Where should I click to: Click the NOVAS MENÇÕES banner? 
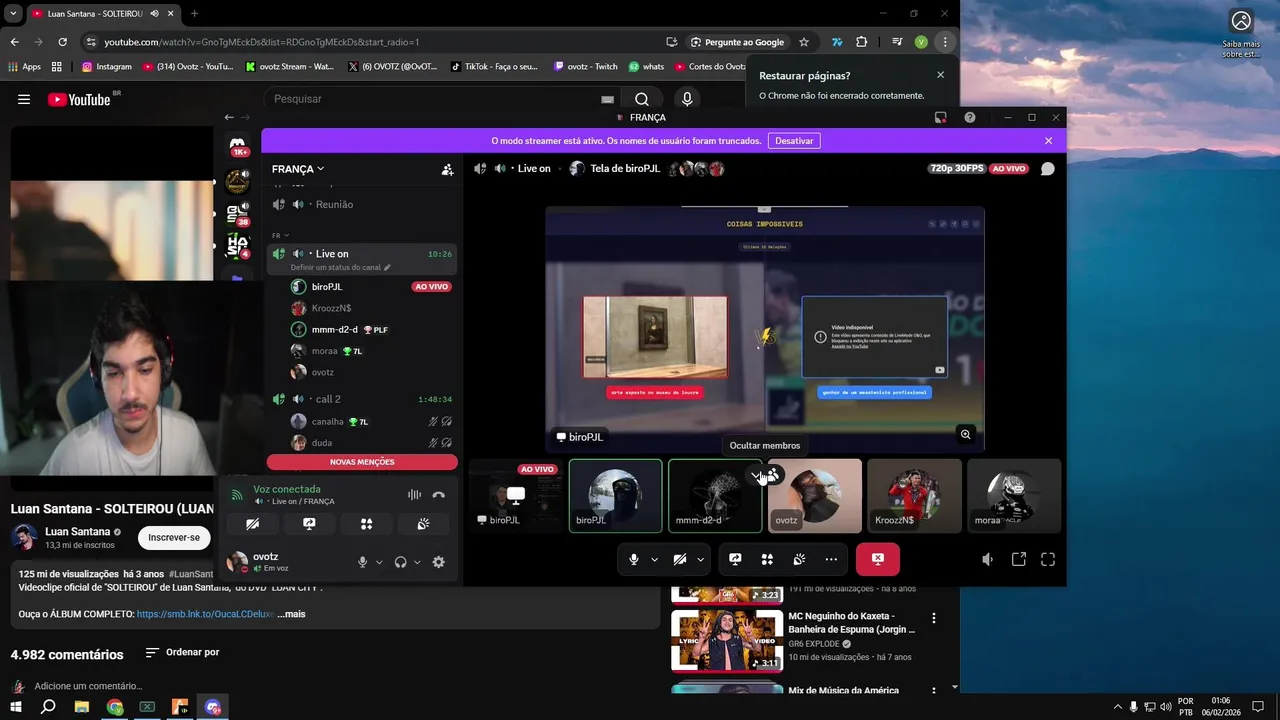362,462
